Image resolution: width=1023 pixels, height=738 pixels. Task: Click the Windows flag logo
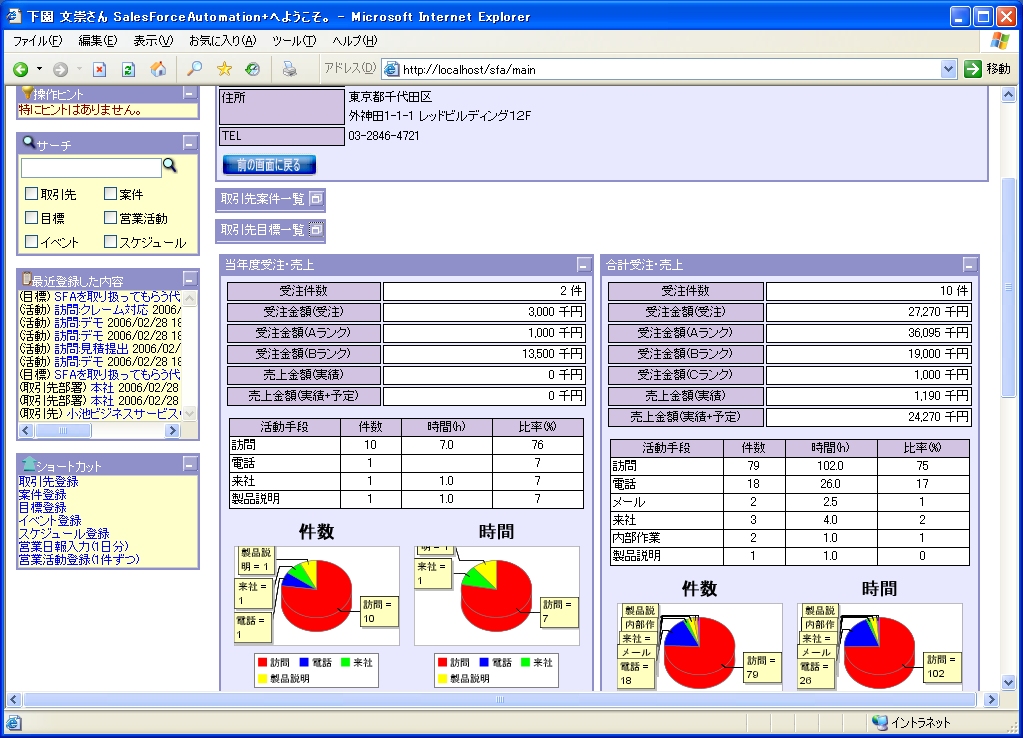tap(1000, 41)
